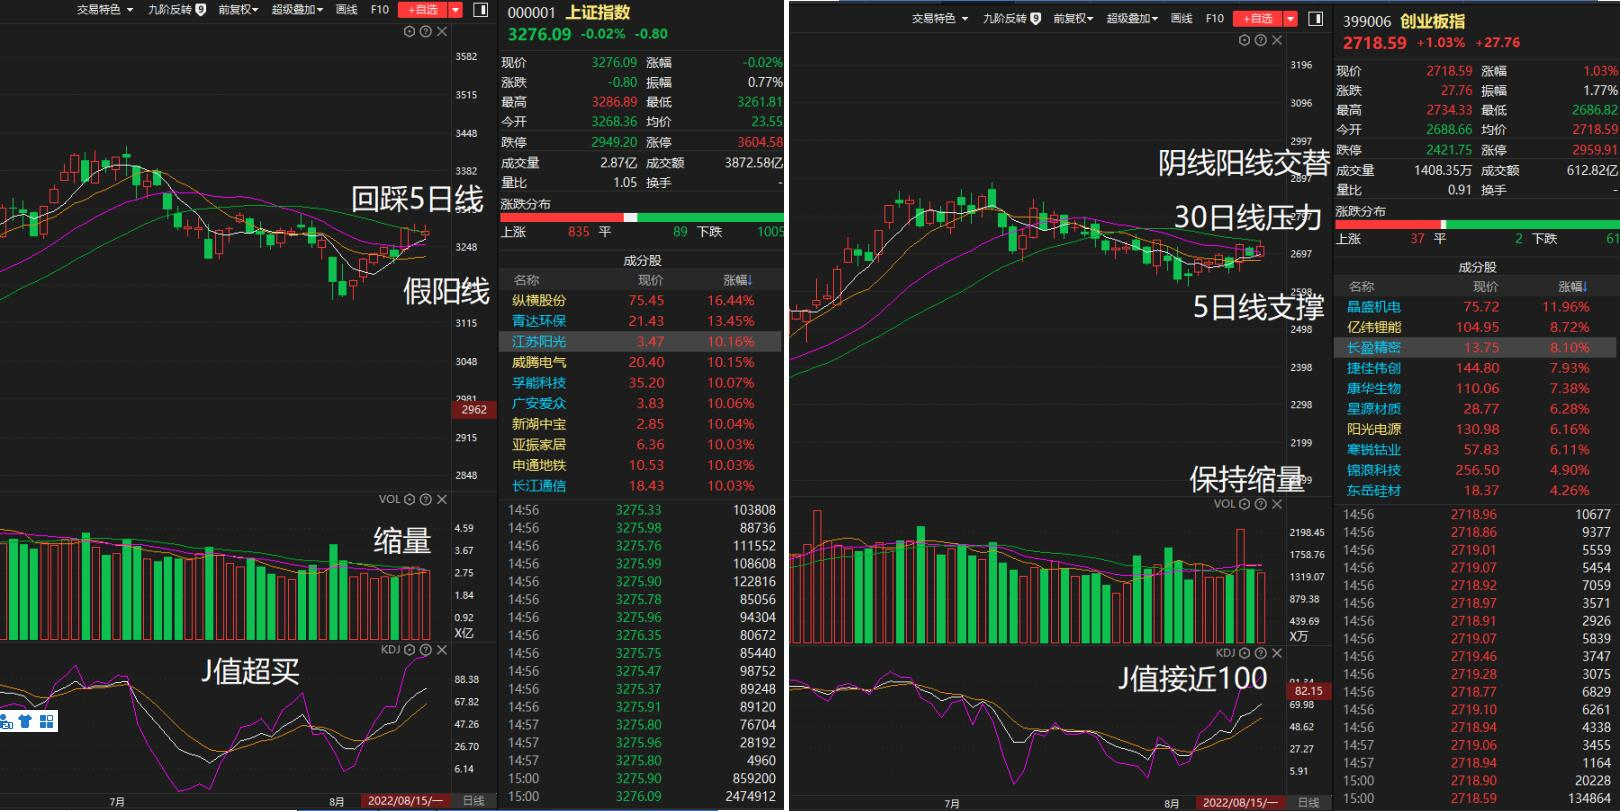1620x811 pixels.
Task: Expand 前复权 dropdown in left window
Action: (238, 9)
